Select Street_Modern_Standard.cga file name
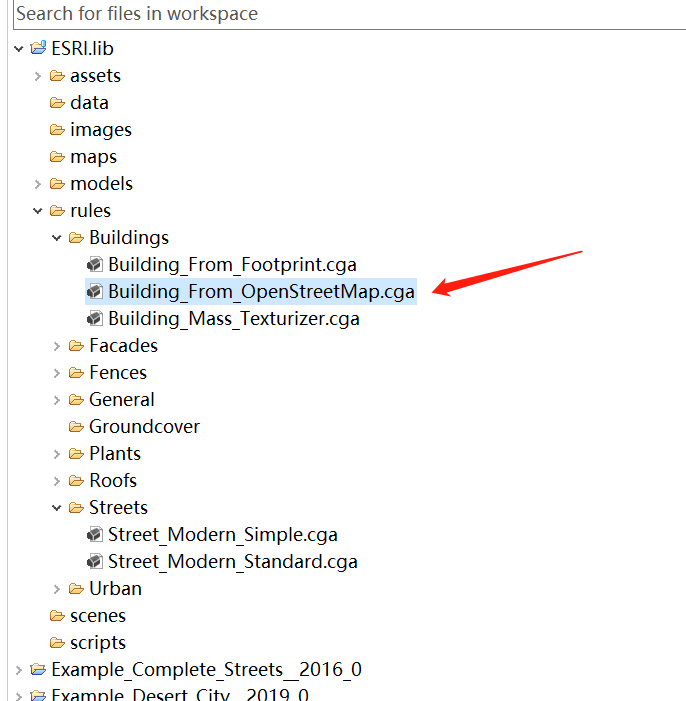This screenshot has height=701, width=686. pyautogui.click(x=233, y=562)
